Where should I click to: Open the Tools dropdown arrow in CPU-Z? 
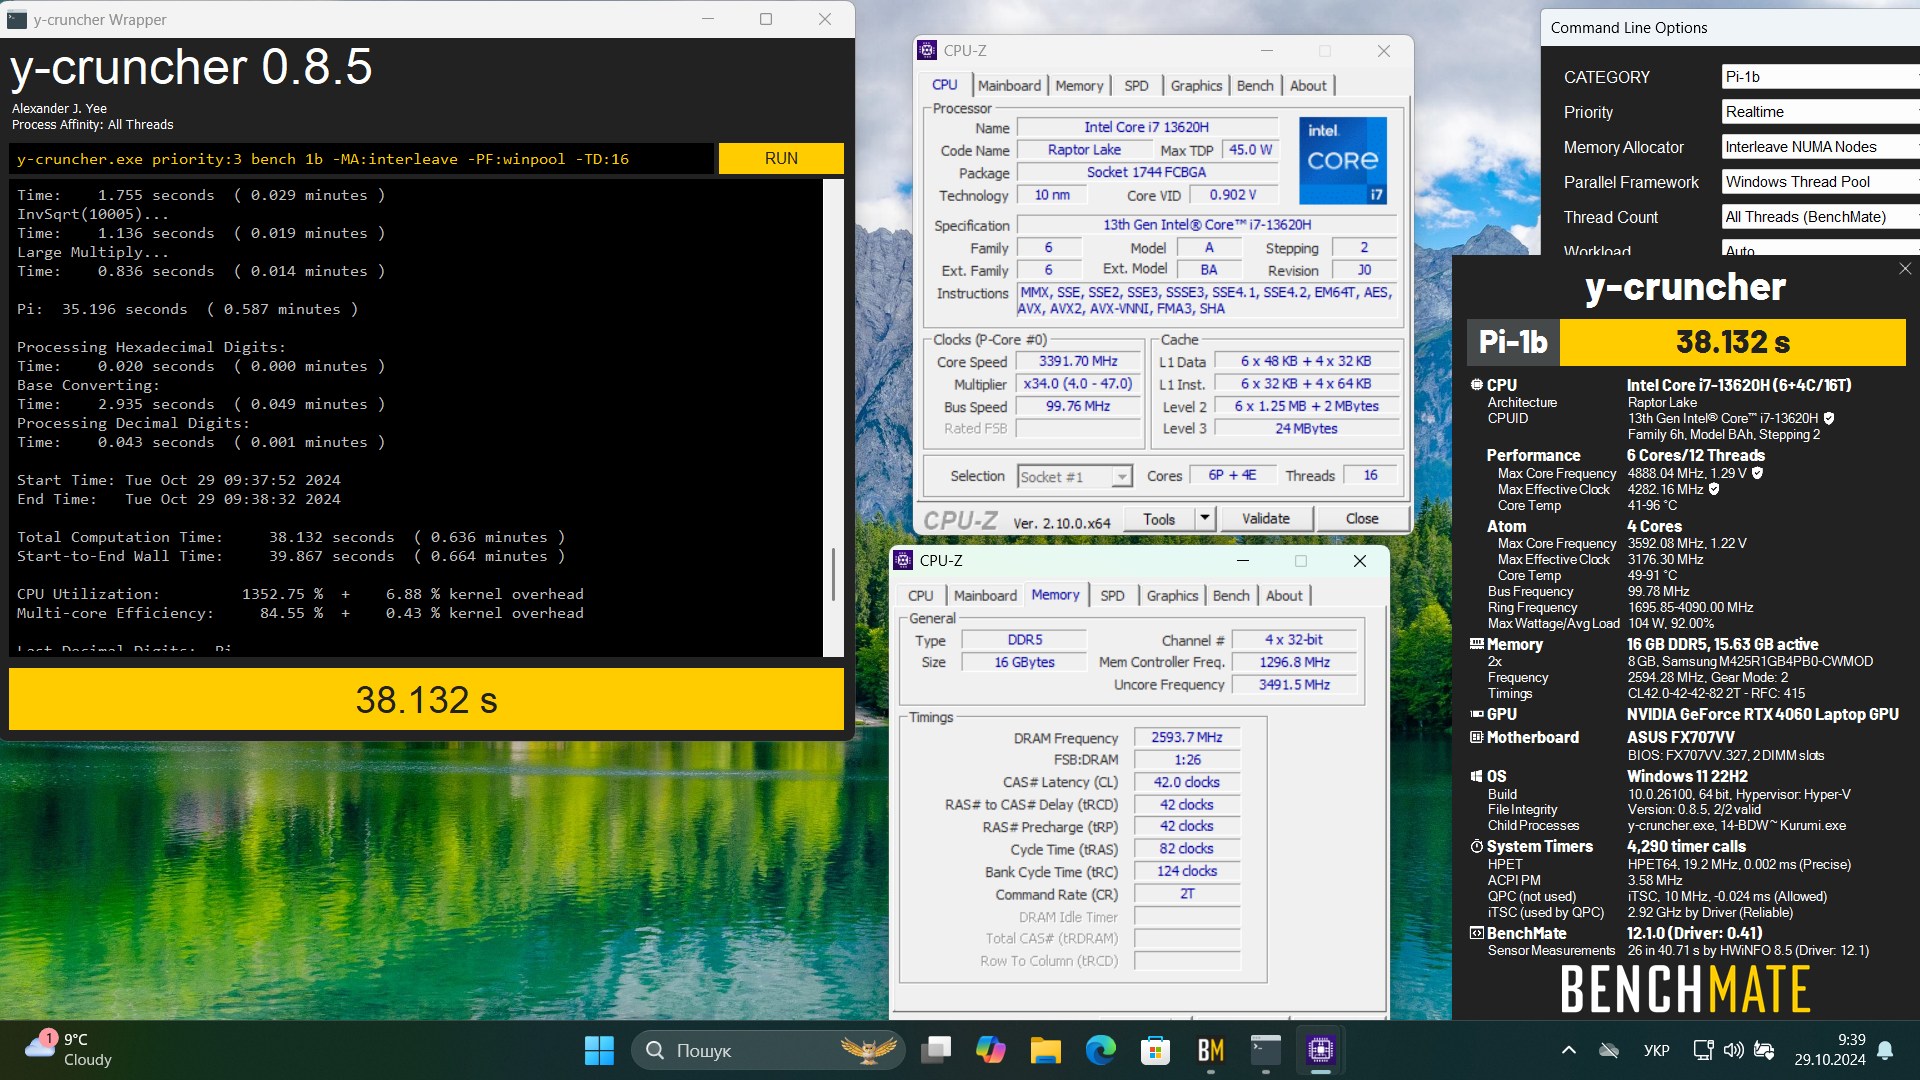tap(1205, 519)
